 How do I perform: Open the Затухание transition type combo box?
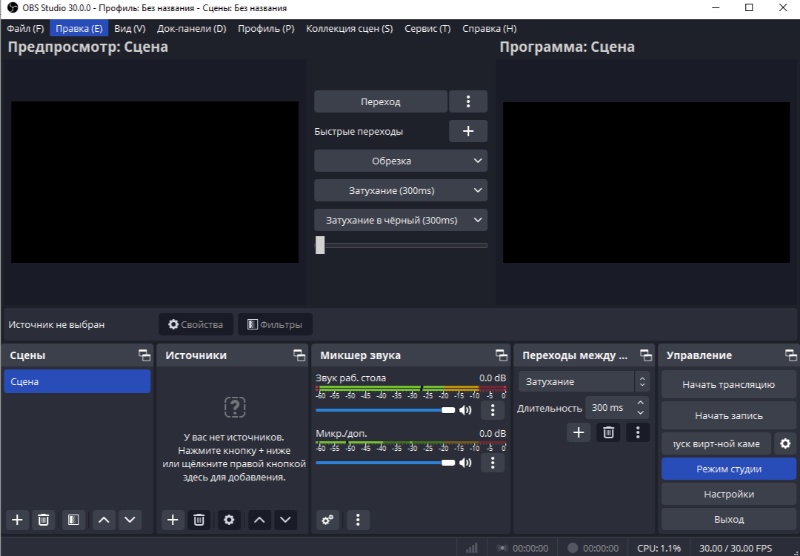(x=584, y=382)
